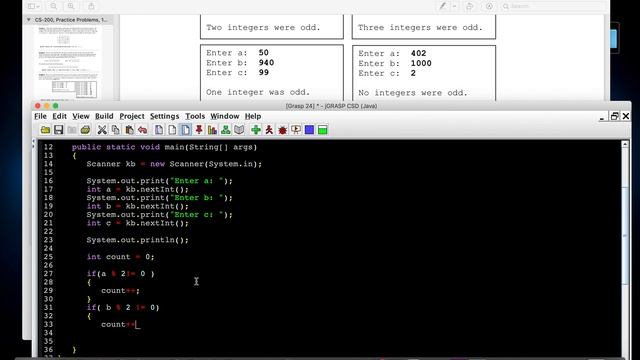Click the red pushpin toolbar icon
The image size is (640, 360).
199,130
